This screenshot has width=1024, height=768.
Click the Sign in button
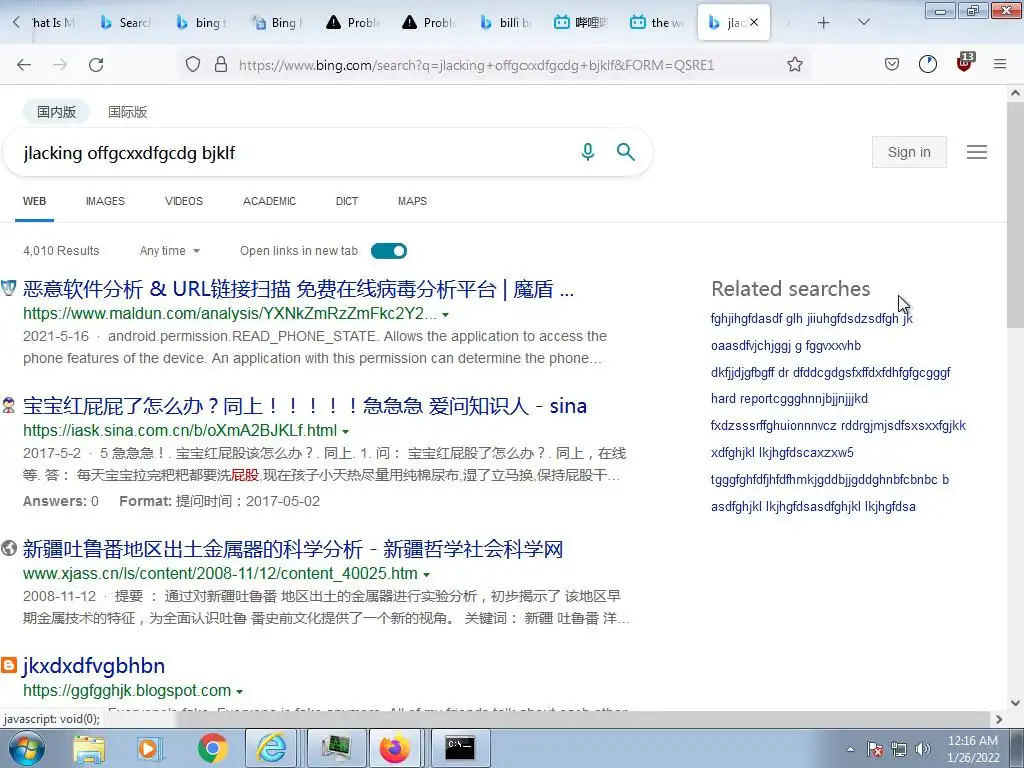pos(909,152)
